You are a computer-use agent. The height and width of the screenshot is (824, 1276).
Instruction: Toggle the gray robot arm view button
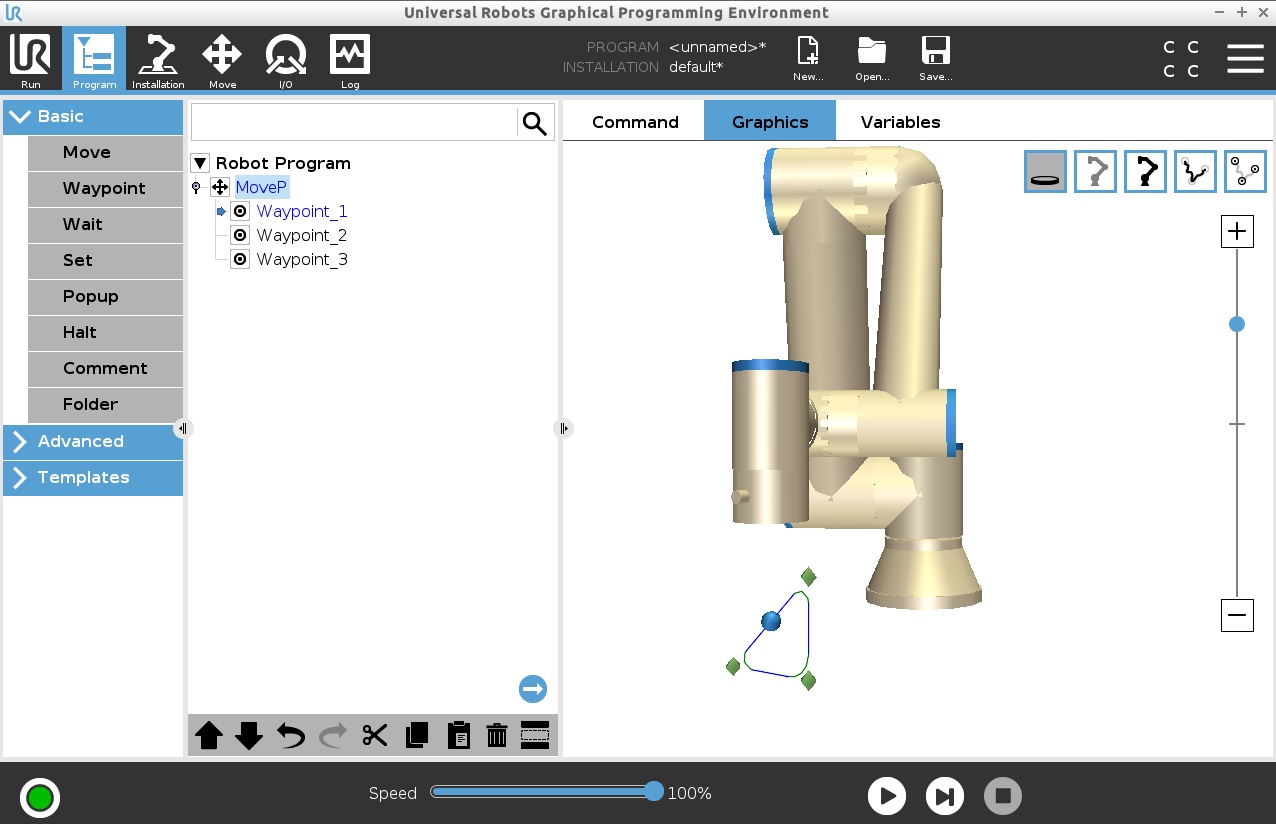[x=1096, y=171]
